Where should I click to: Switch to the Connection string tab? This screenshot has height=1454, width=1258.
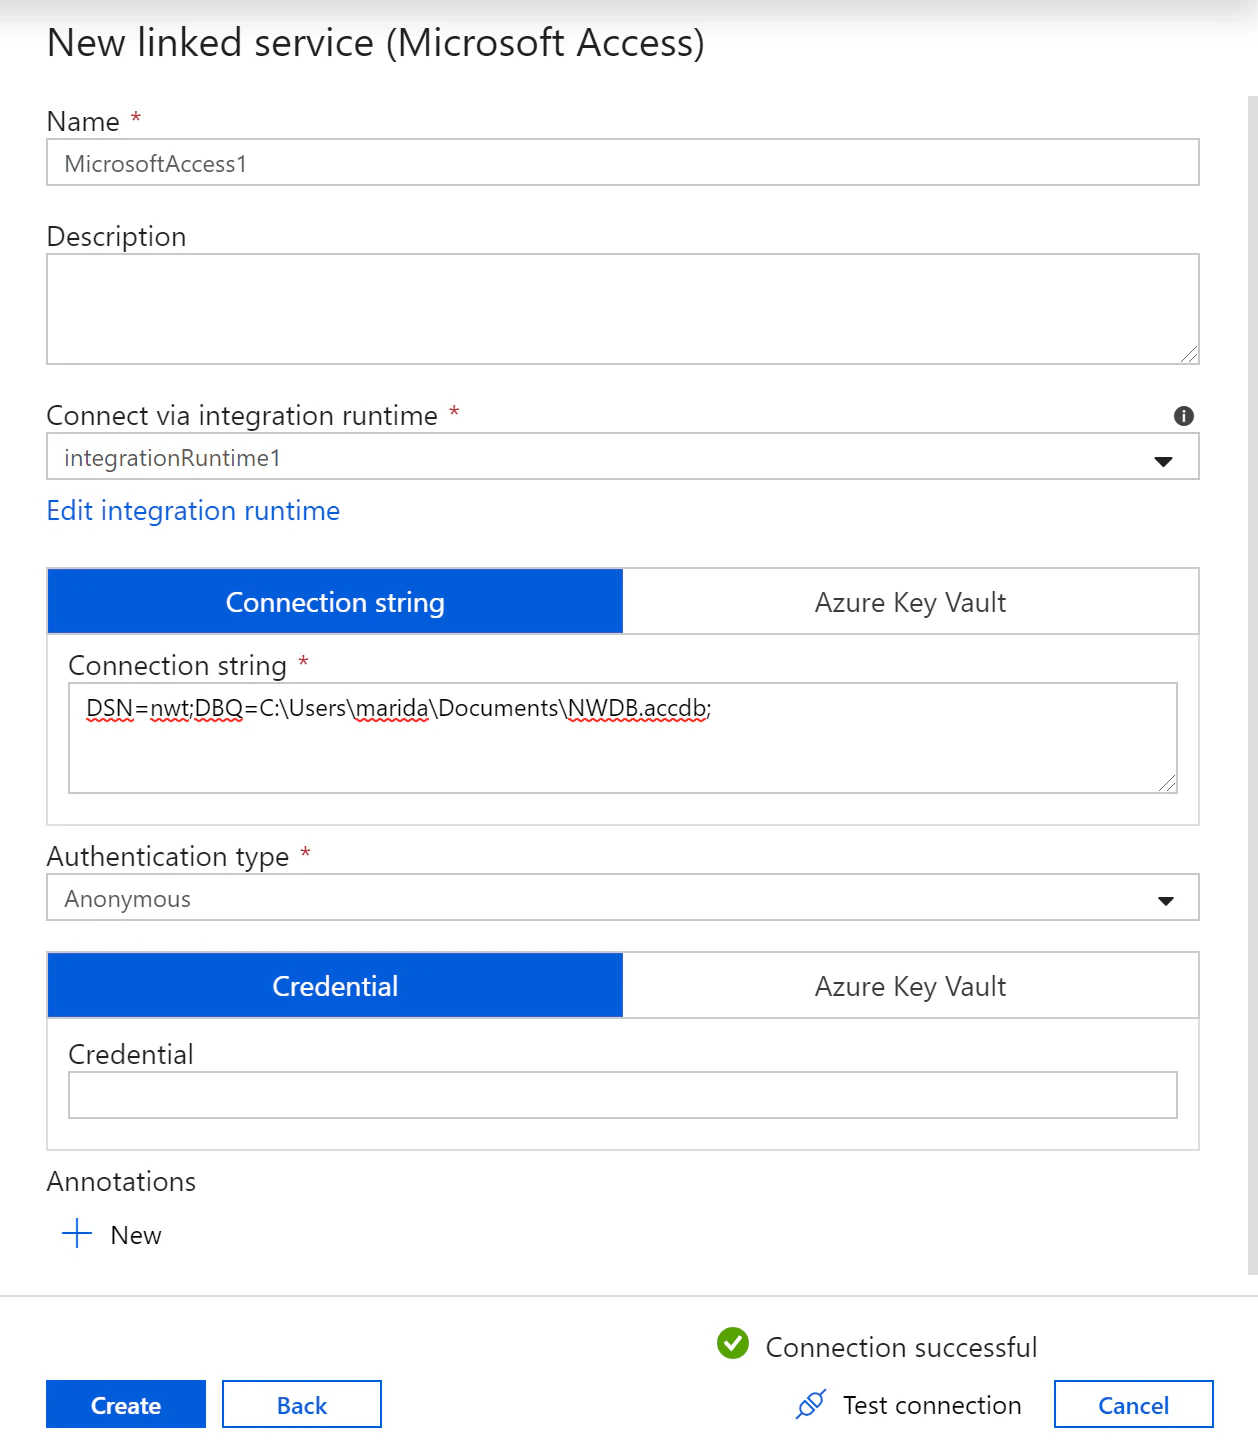(335, 602)
